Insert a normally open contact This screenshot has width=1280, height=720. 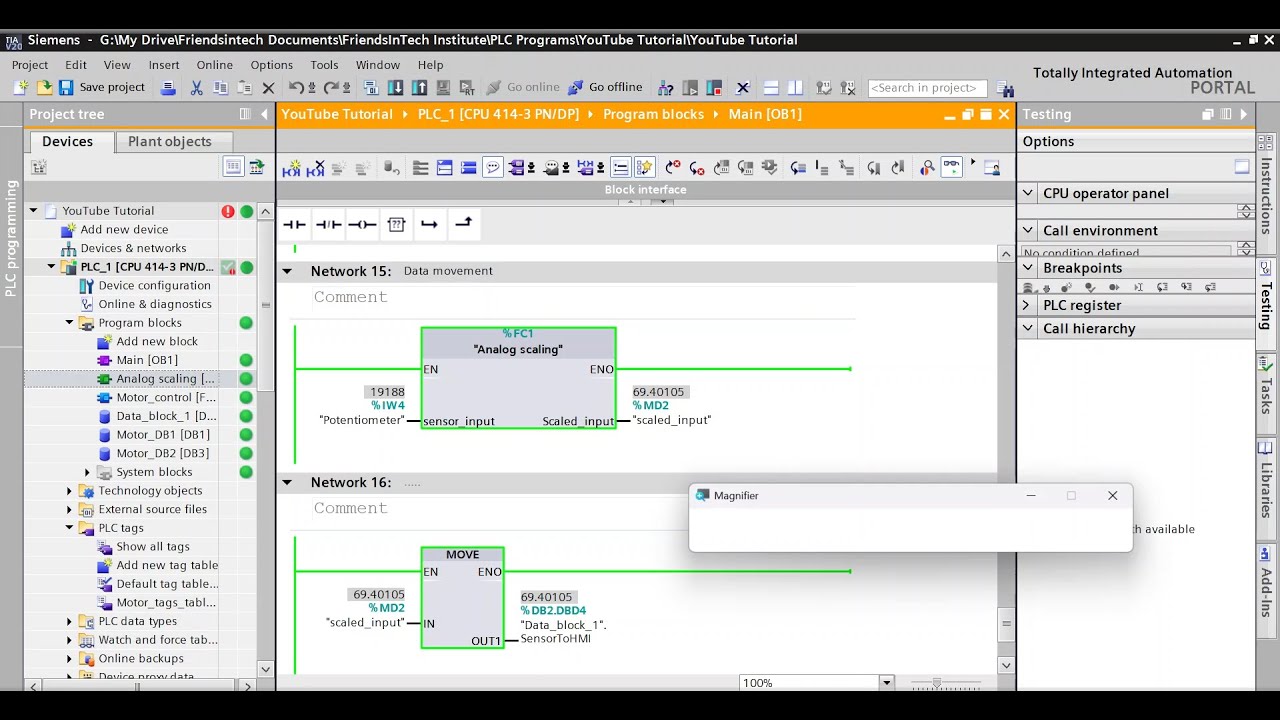[x=294, y=225]
